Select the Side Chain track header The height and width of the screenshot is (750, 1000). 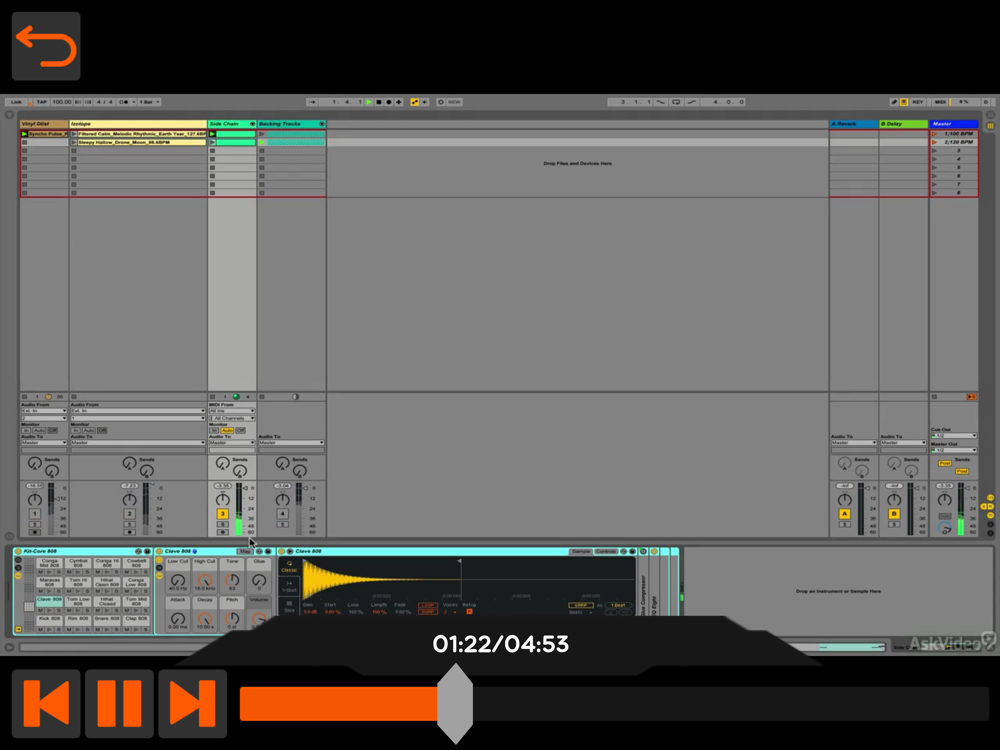click(x=228, y=124)
